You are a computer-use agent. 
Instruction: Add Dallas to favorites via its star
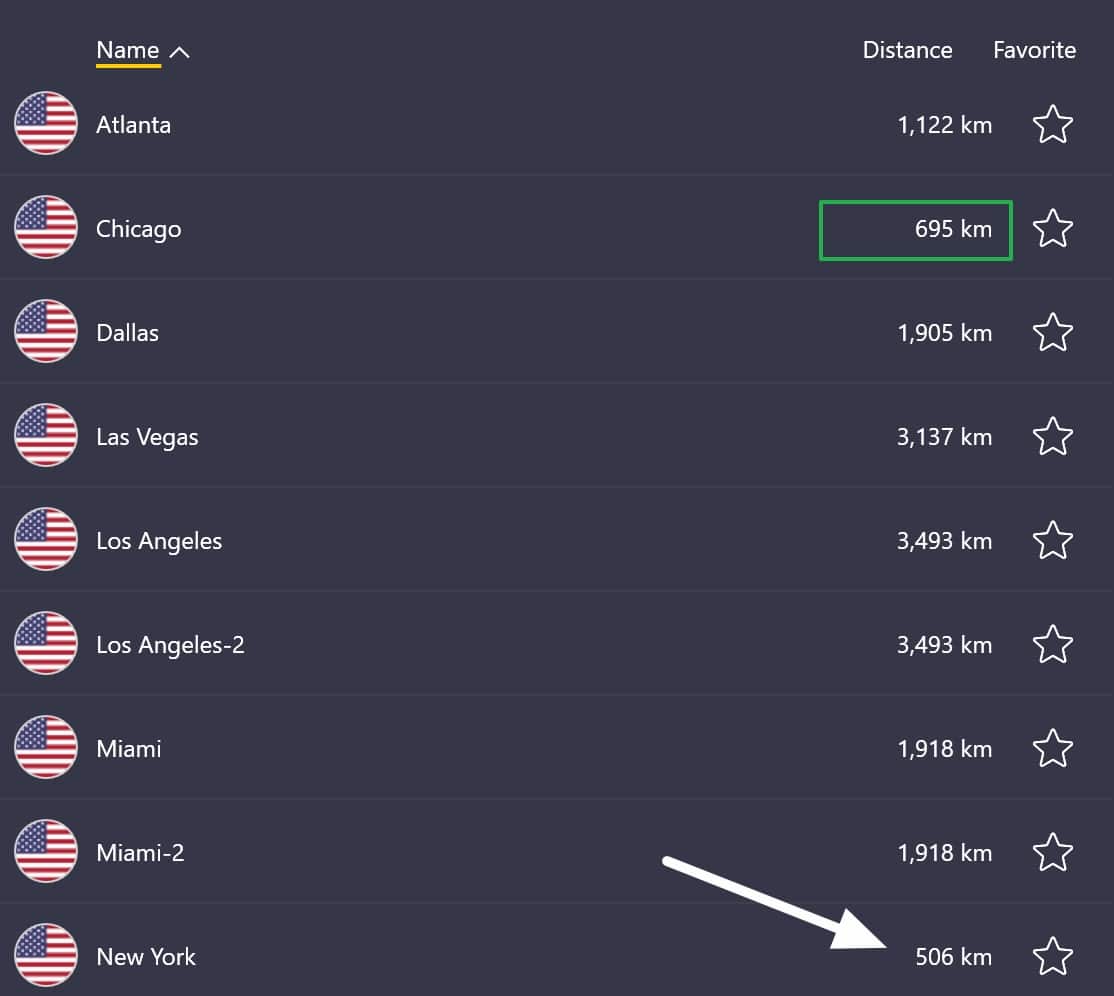point(1052,332)
